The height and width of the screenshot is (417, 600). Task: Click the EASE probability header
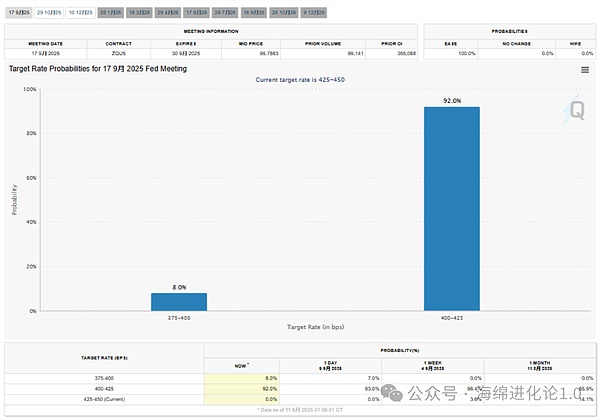pos(451,44)
